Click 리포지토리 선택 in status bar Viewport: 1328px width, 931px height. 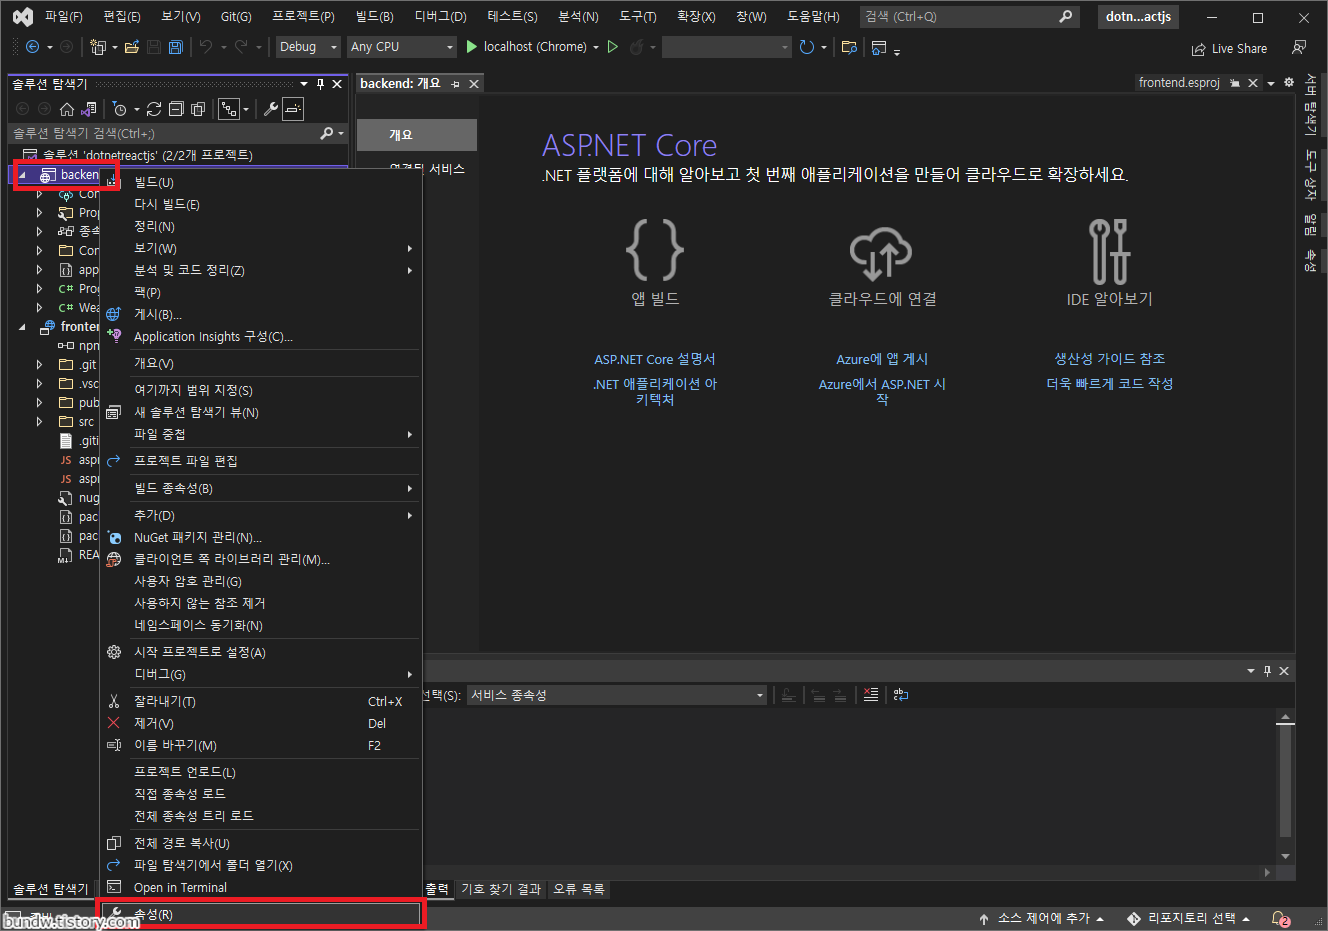click(1188, 918)
